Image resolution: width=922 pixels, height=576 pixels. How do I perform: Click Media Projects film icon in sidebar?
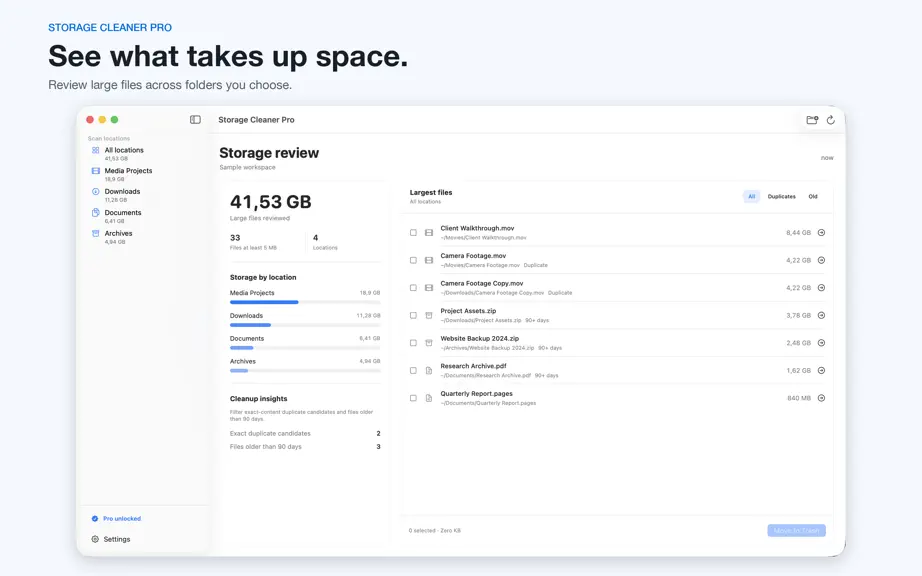click(95, 171)
